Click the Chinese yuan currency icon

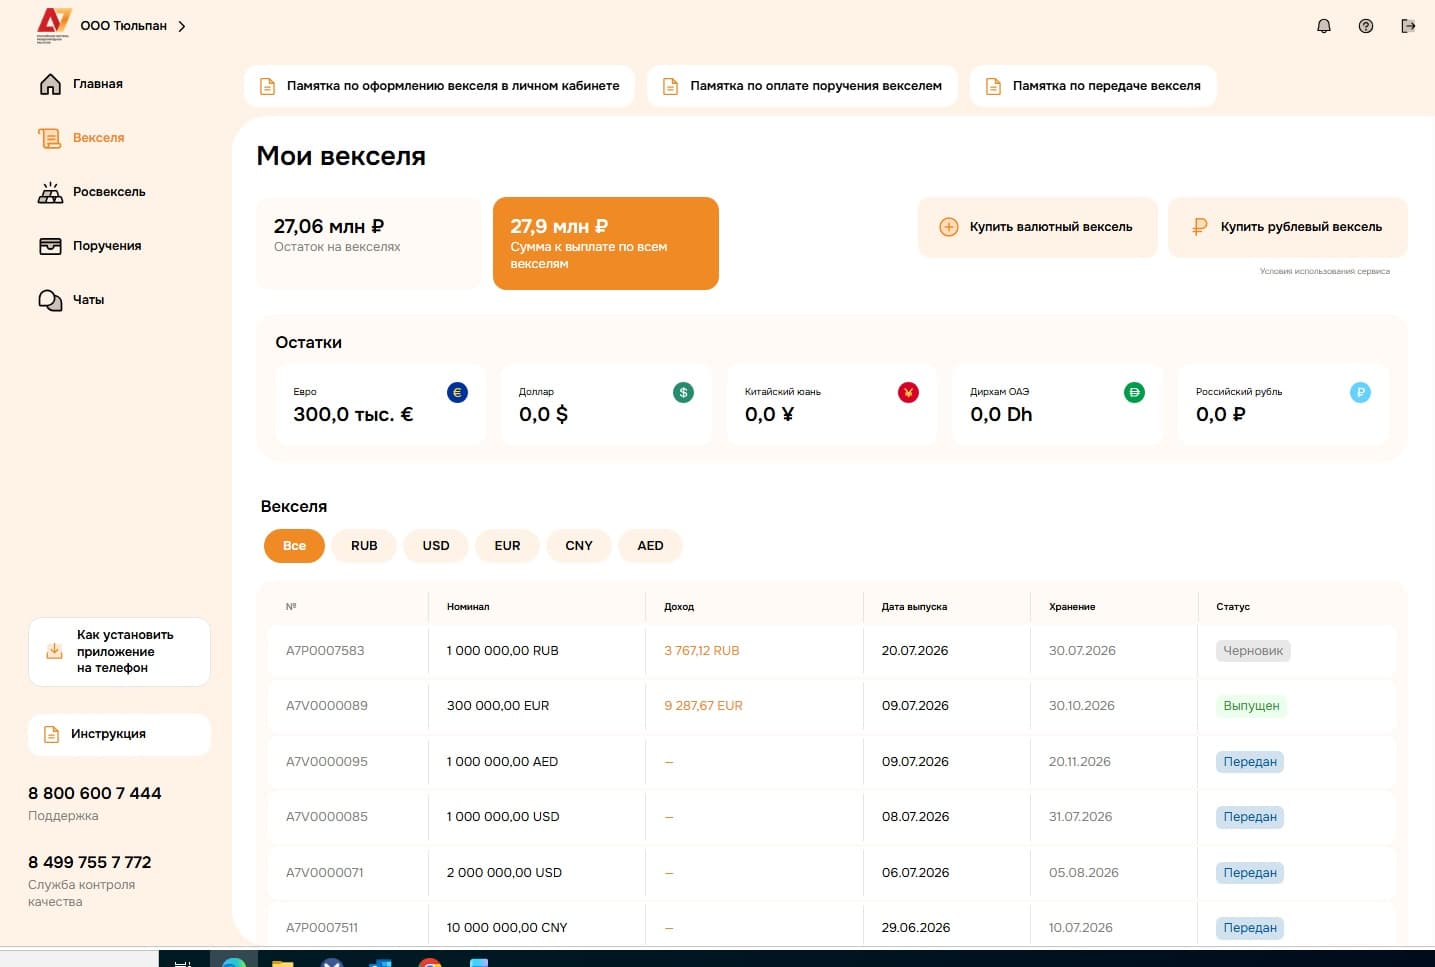click(908, 393)
